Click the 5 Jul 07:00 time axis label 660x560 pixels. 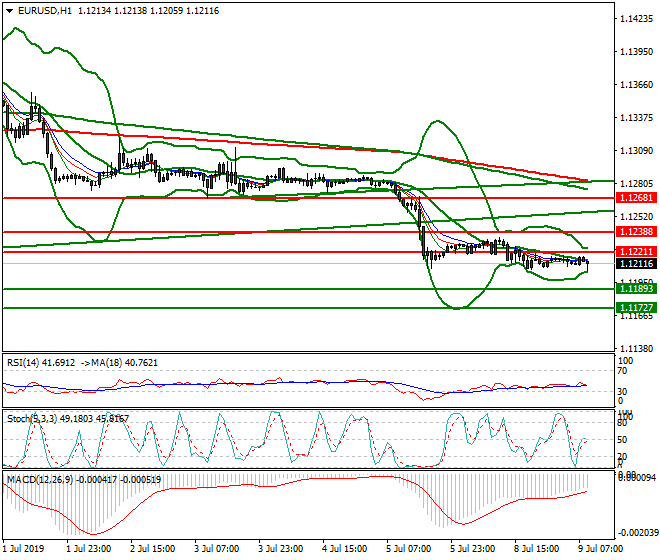coord(406,548)
